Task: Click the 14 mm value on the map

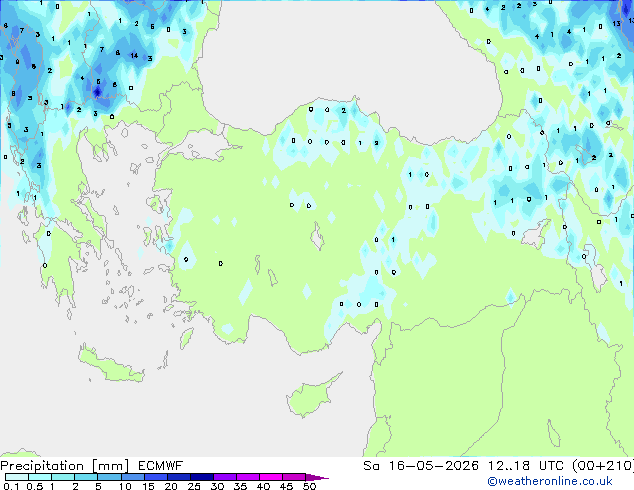Action: click(134, 55)
